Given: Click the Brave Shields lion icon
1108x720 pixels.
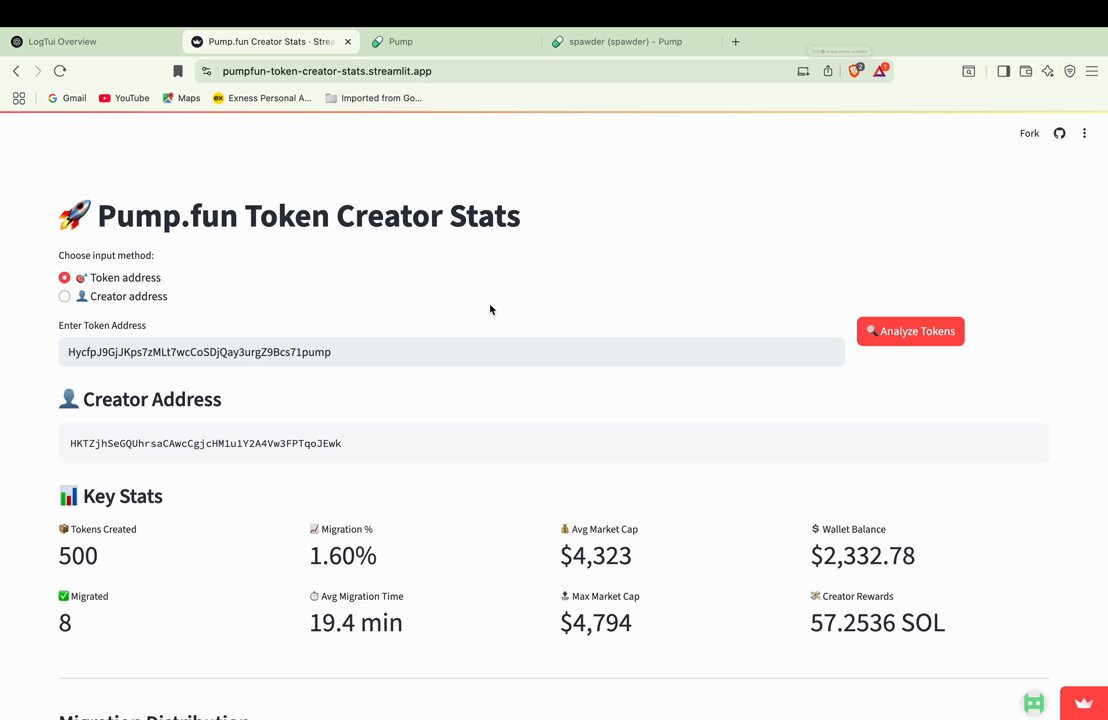Looking at the screenshot, I should coord(855,71).
